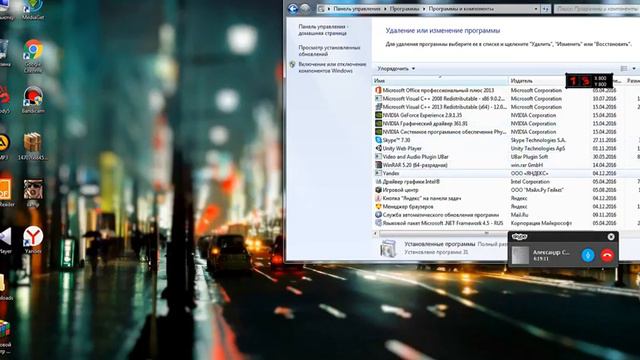Image resolution: width=640 pixels, height=360 pixels.
Task: Select the Microsoft Office 2013 program icon
Action: point(378,90)
